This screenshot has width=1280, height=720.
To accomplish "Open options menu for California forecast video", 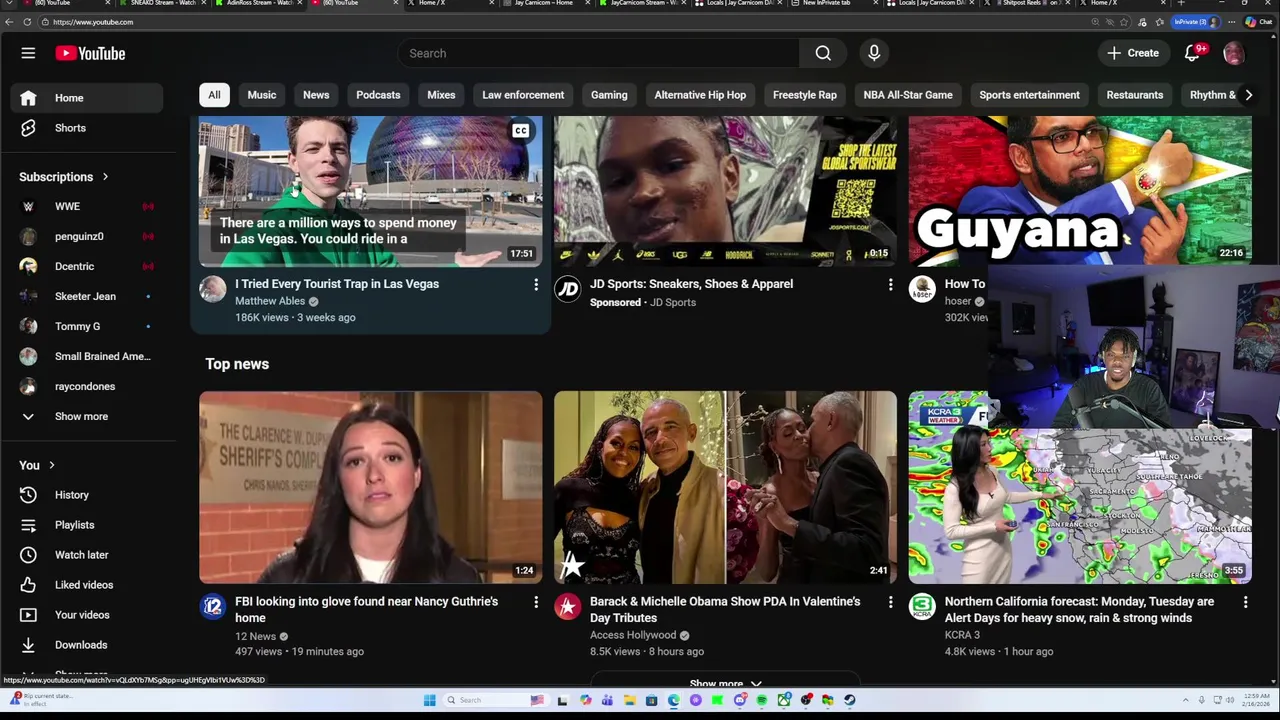I will coord(1245,602).
